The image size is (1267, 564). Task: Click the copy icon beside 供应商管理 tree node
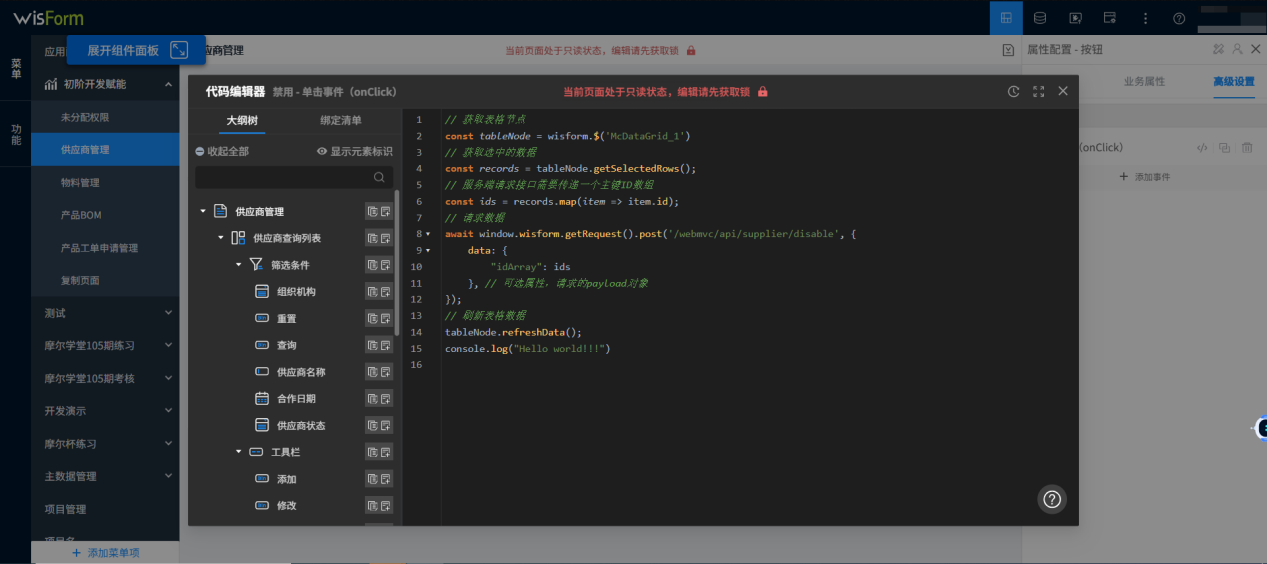click(372, 211)
